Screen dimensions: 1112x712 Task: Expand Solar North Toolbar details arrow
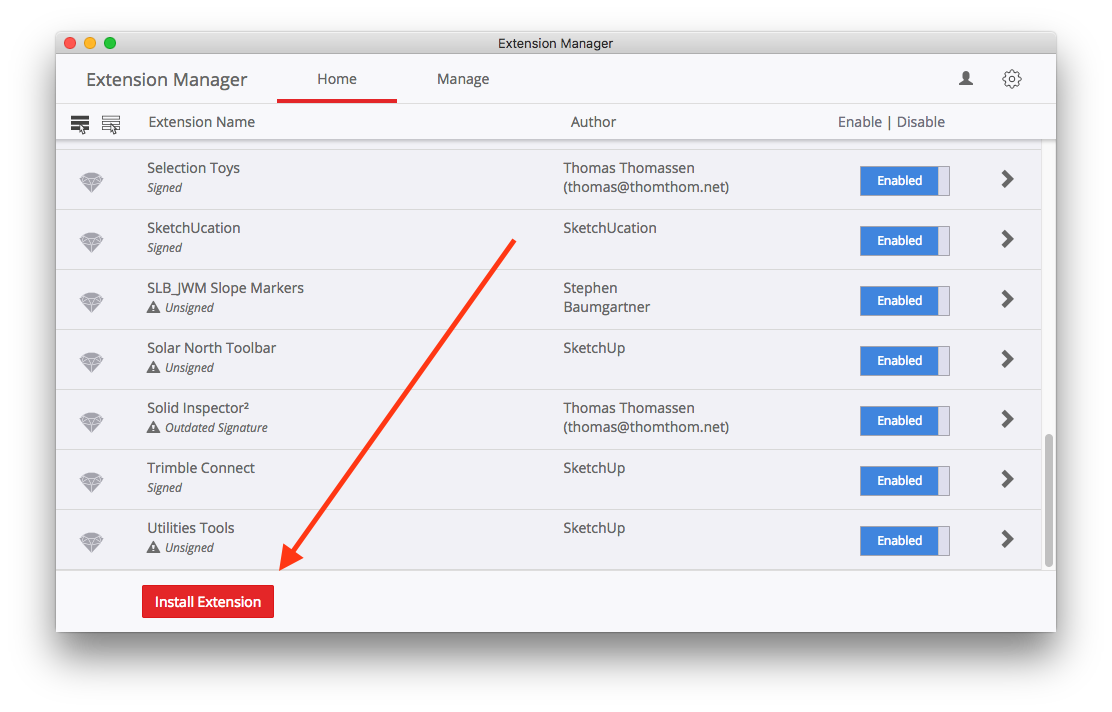[x=1007, y=360]
